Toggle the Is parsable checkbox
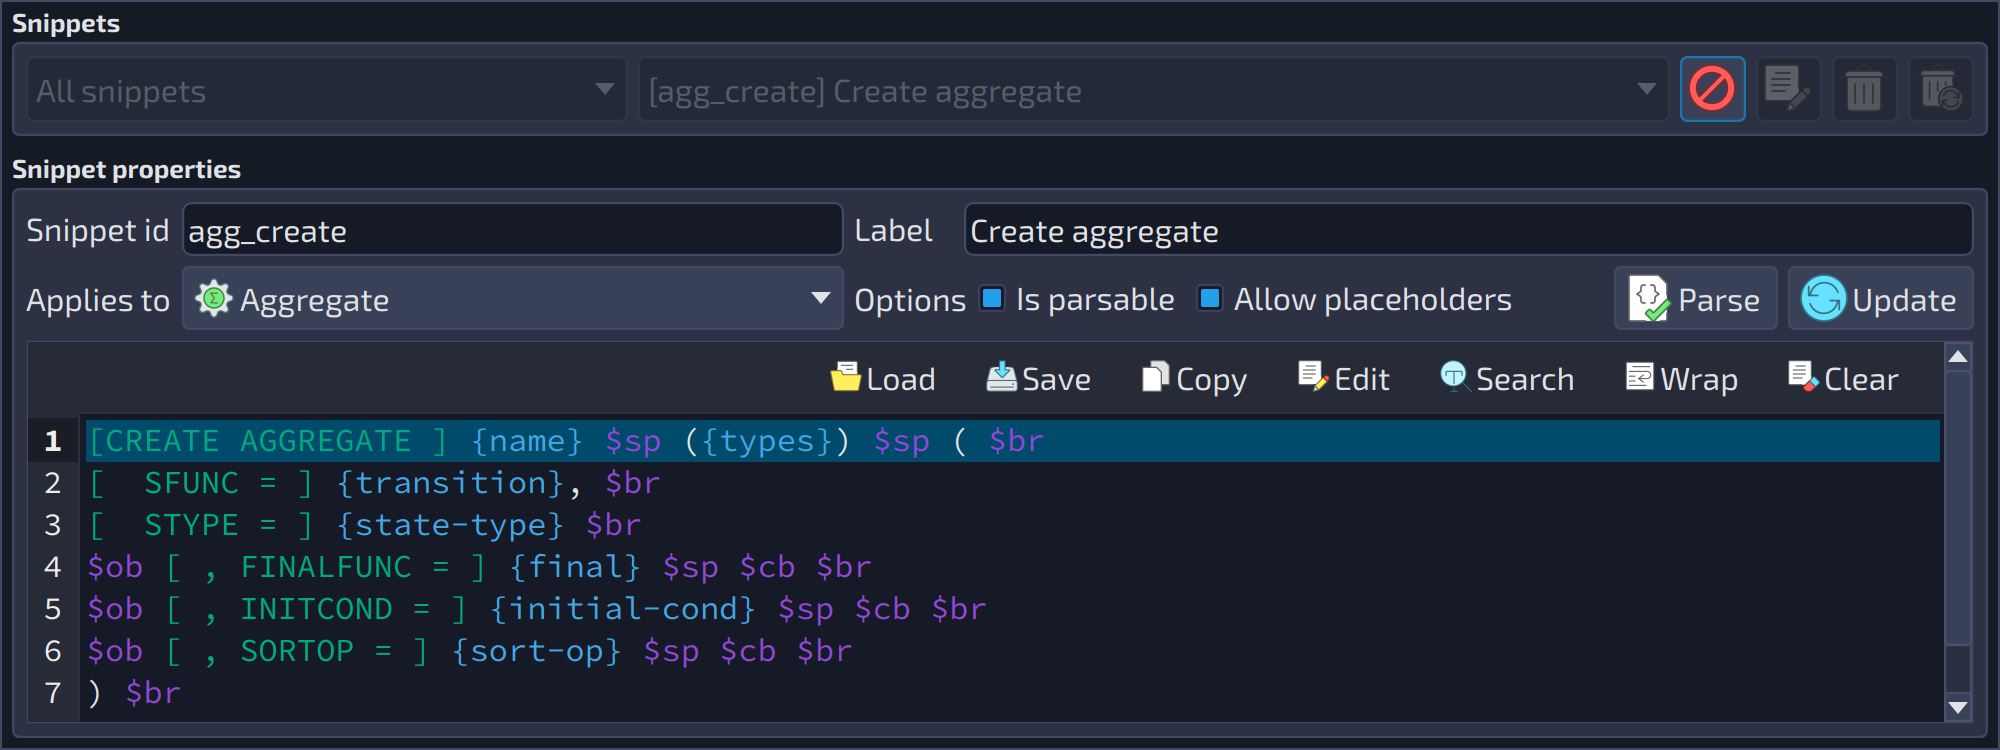This screenshot has width=2000, height=750. [992, 299]
